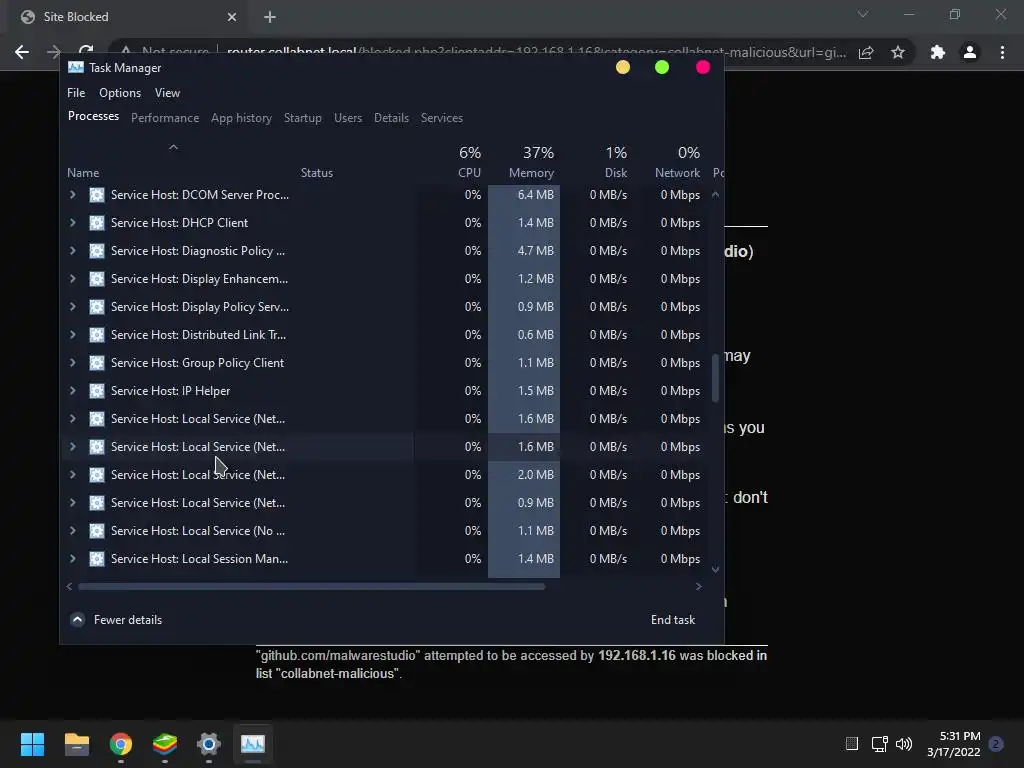The height and width of the screenshot is (768, 1024).
Task: Click Chrome forward arrow
Action: (x=54, y=52)
